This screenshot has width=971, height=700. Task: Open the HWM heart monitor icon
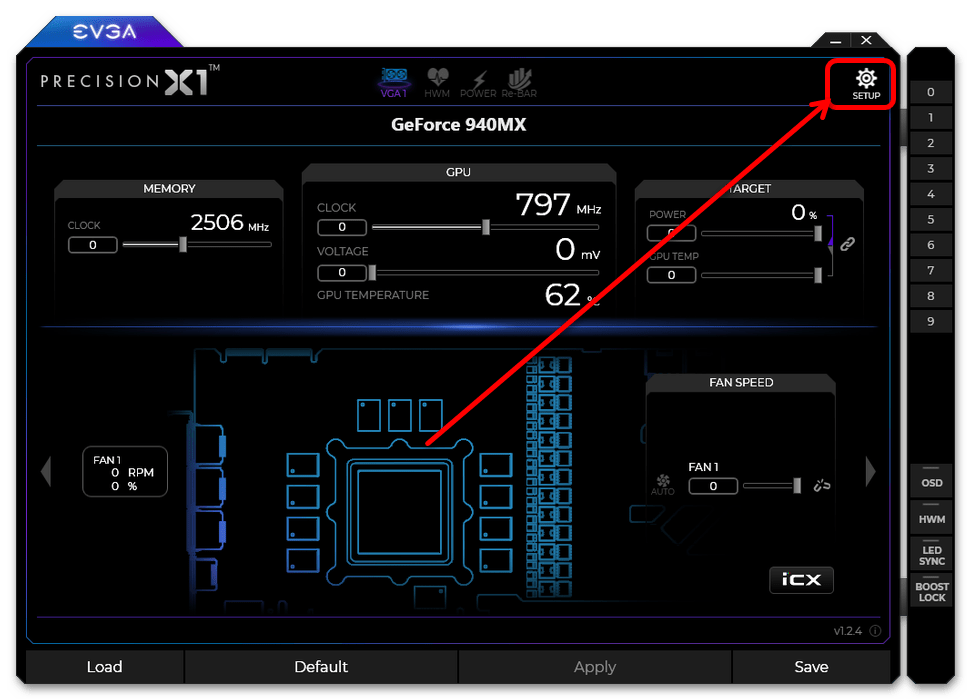[437, 82]
